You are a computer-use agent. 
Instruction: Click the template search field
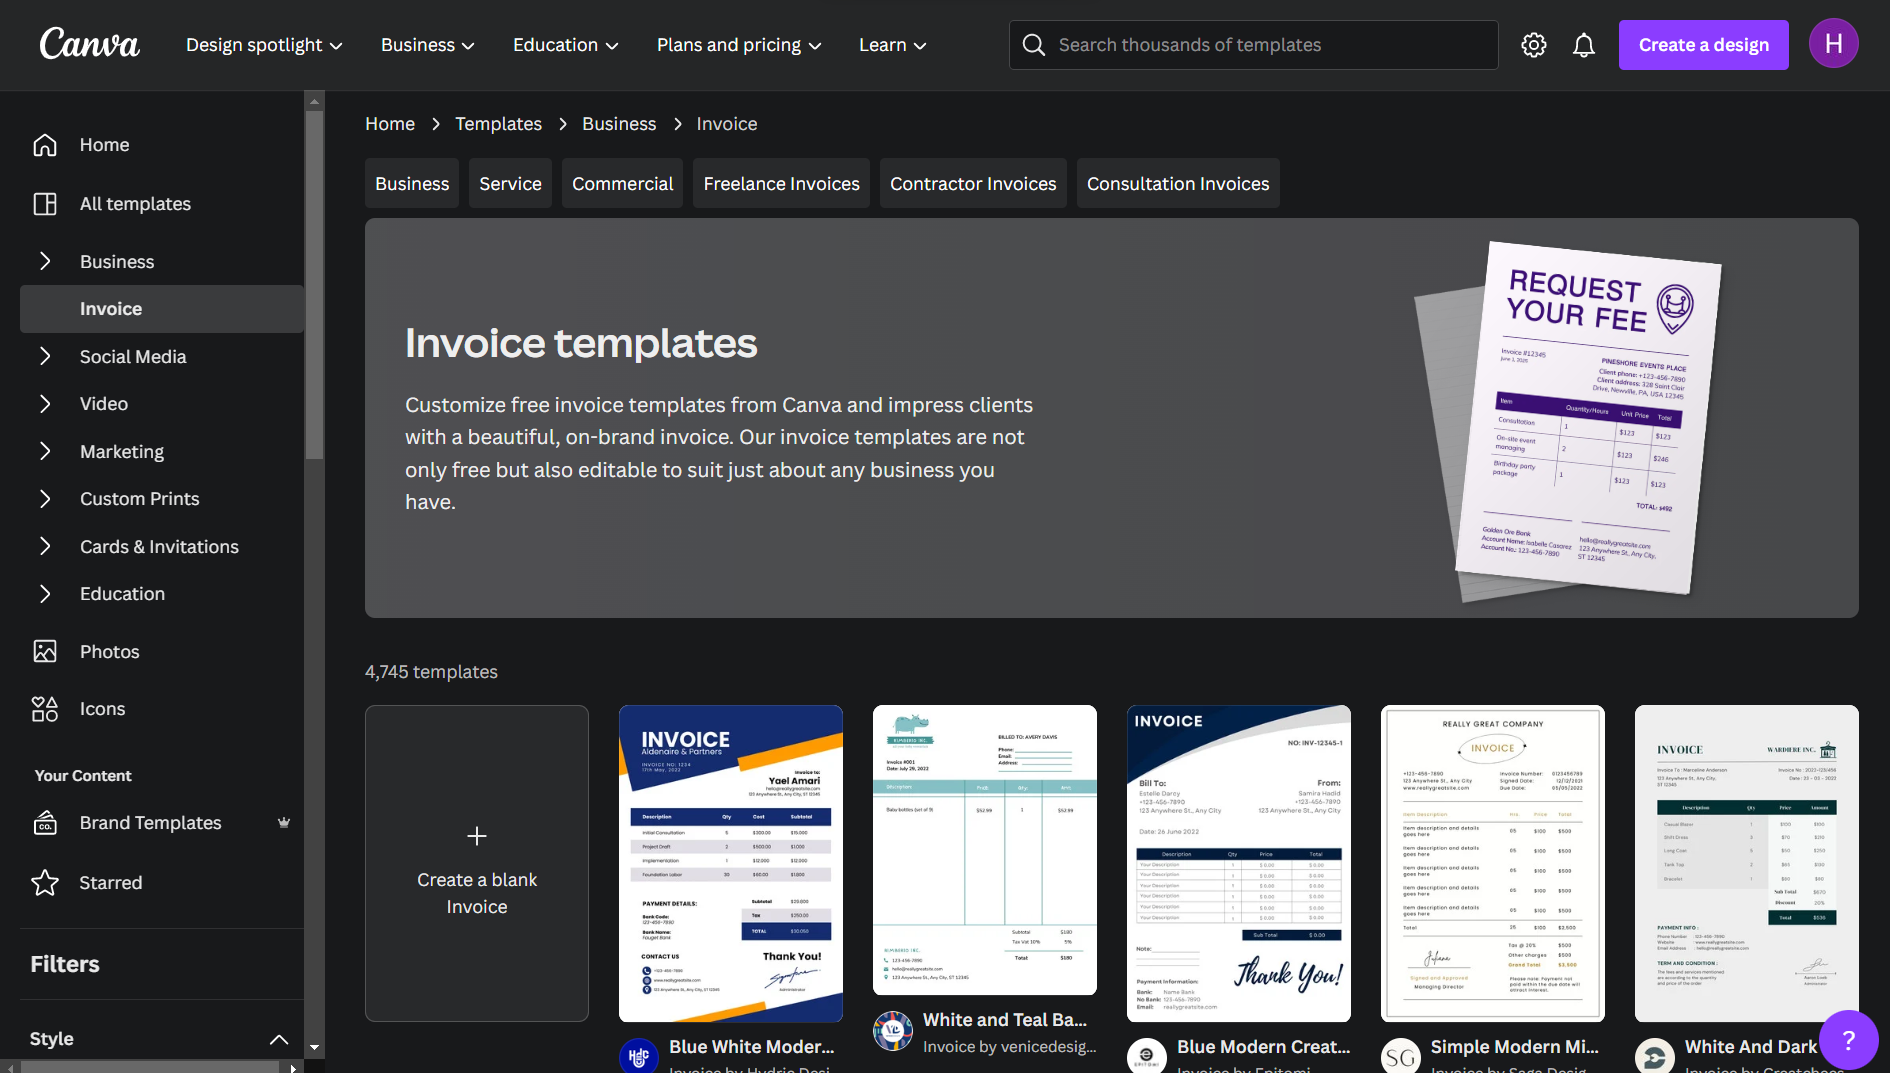click(x=1270, y=45)
